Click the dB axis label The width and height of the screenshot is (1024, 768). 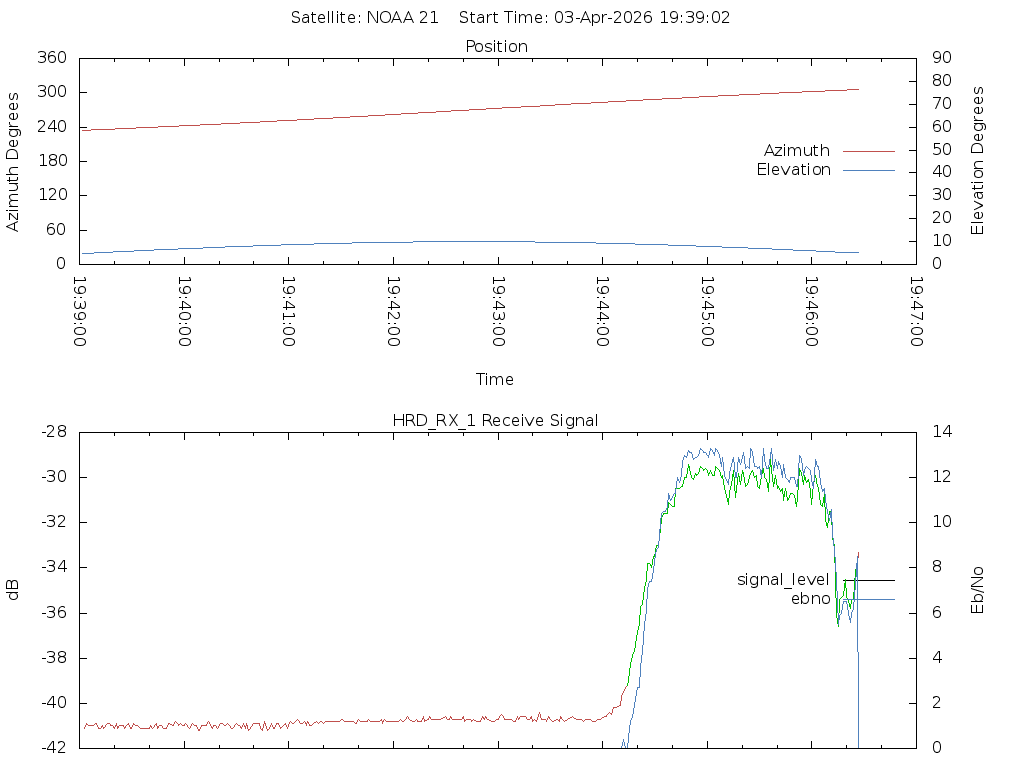(14, 590)
